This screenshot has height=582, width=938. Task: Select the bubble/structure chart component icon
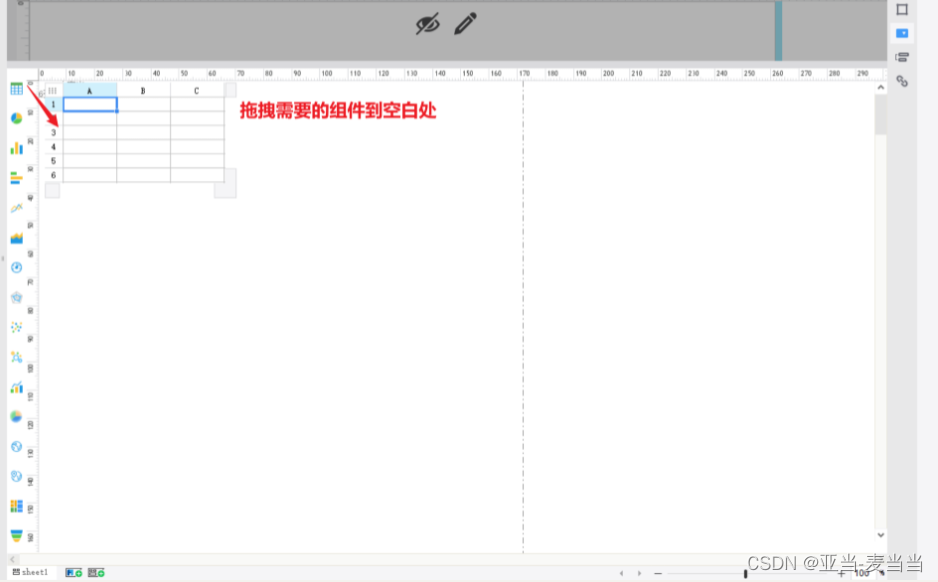tap(16, 357)
